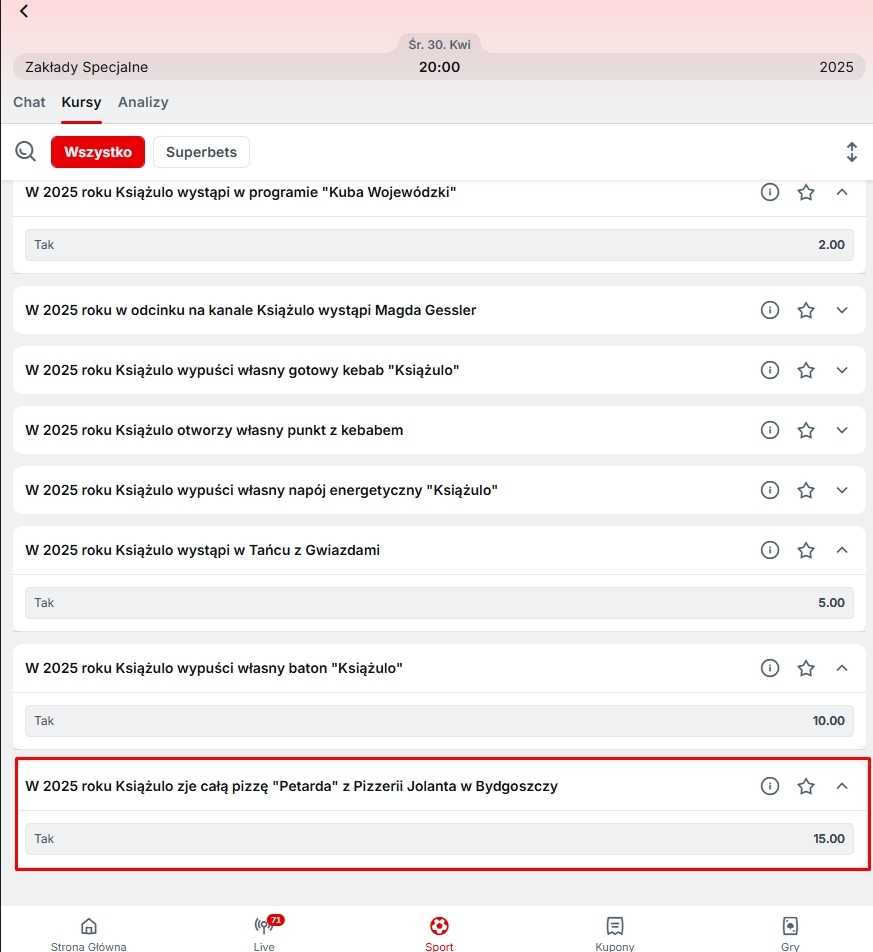
Task: Show info for Taniec z Gwiazdami bet
Action: 769,550
